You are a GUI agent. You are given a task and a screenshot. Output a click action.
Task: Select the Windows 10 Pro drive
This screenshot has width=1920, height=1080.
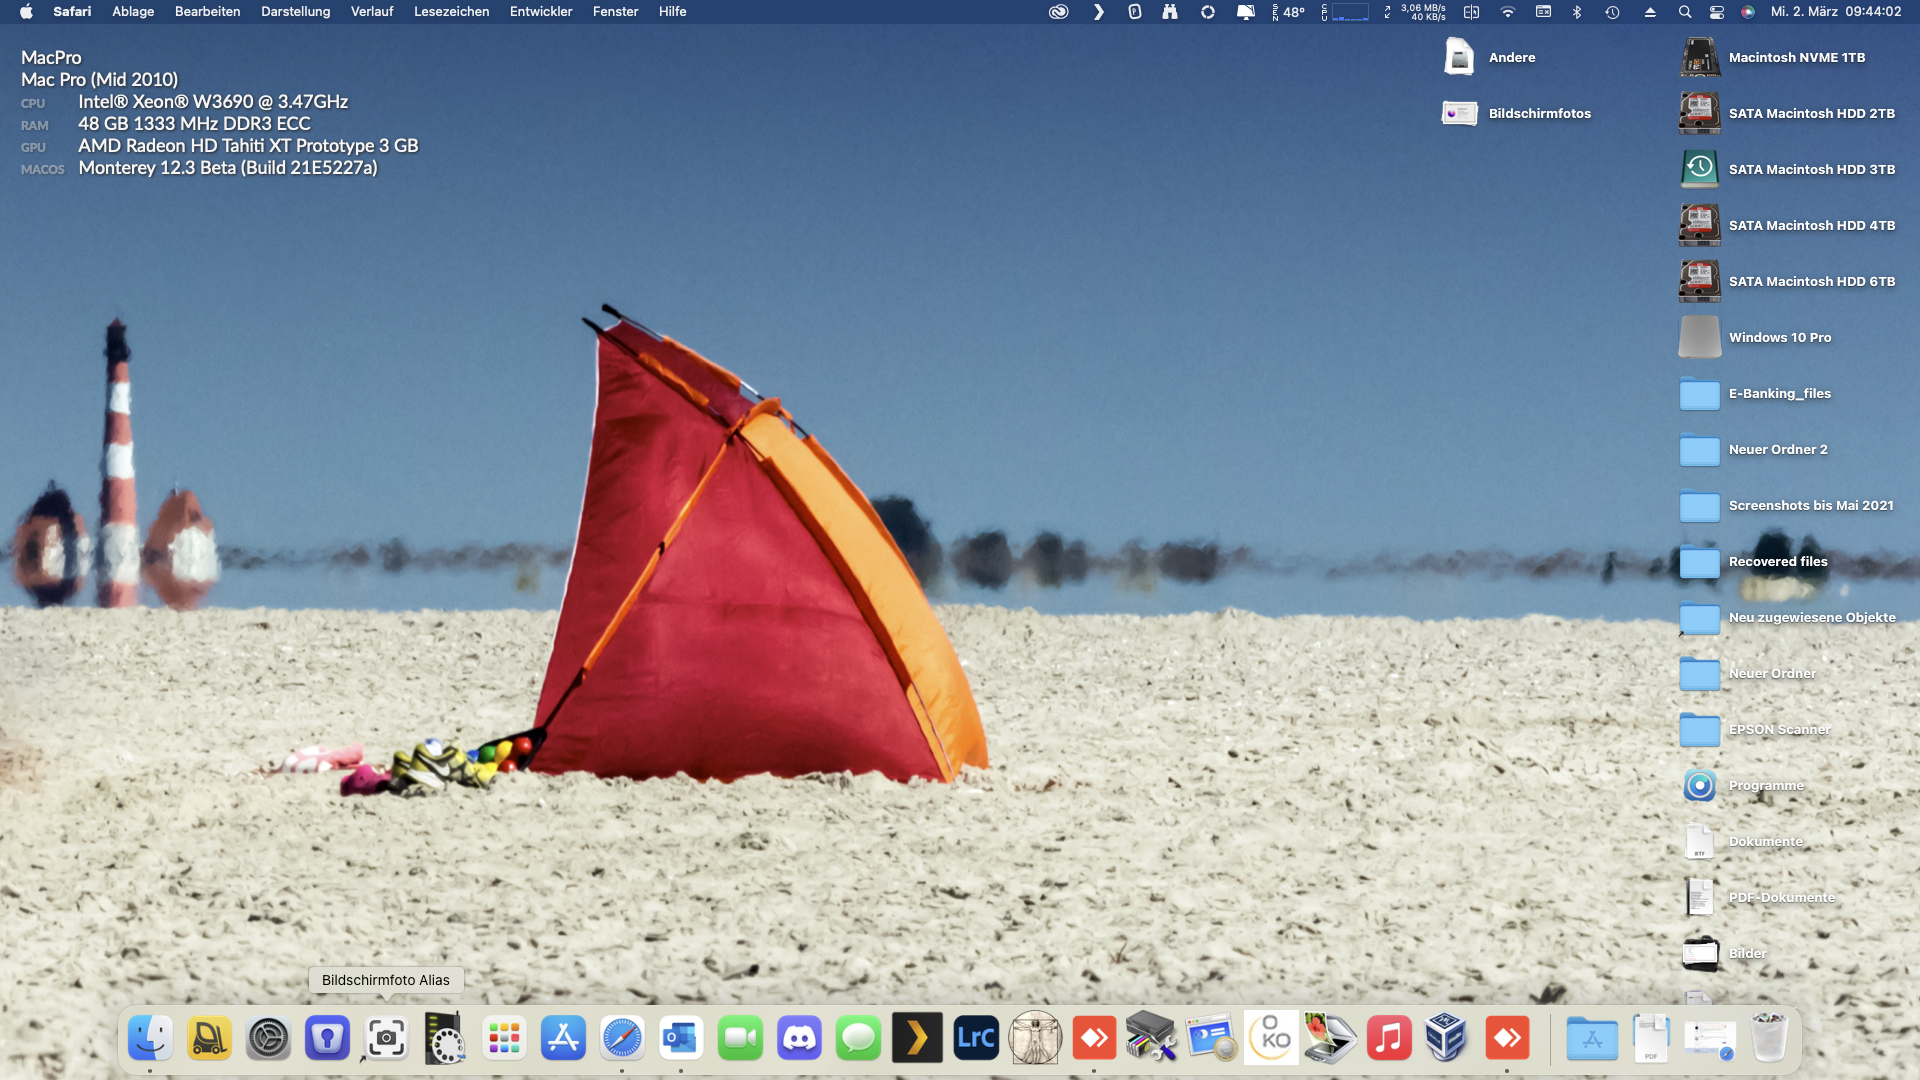(x=1699, y=338)
